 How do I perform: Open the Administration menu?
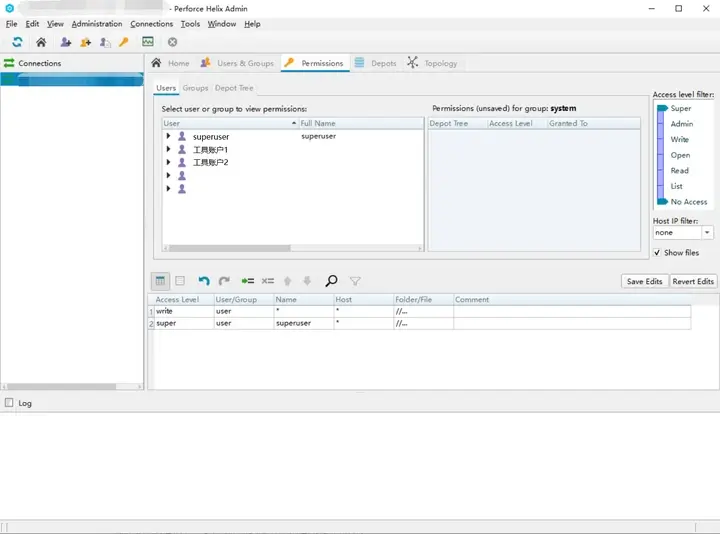click(x=97, y=24)
